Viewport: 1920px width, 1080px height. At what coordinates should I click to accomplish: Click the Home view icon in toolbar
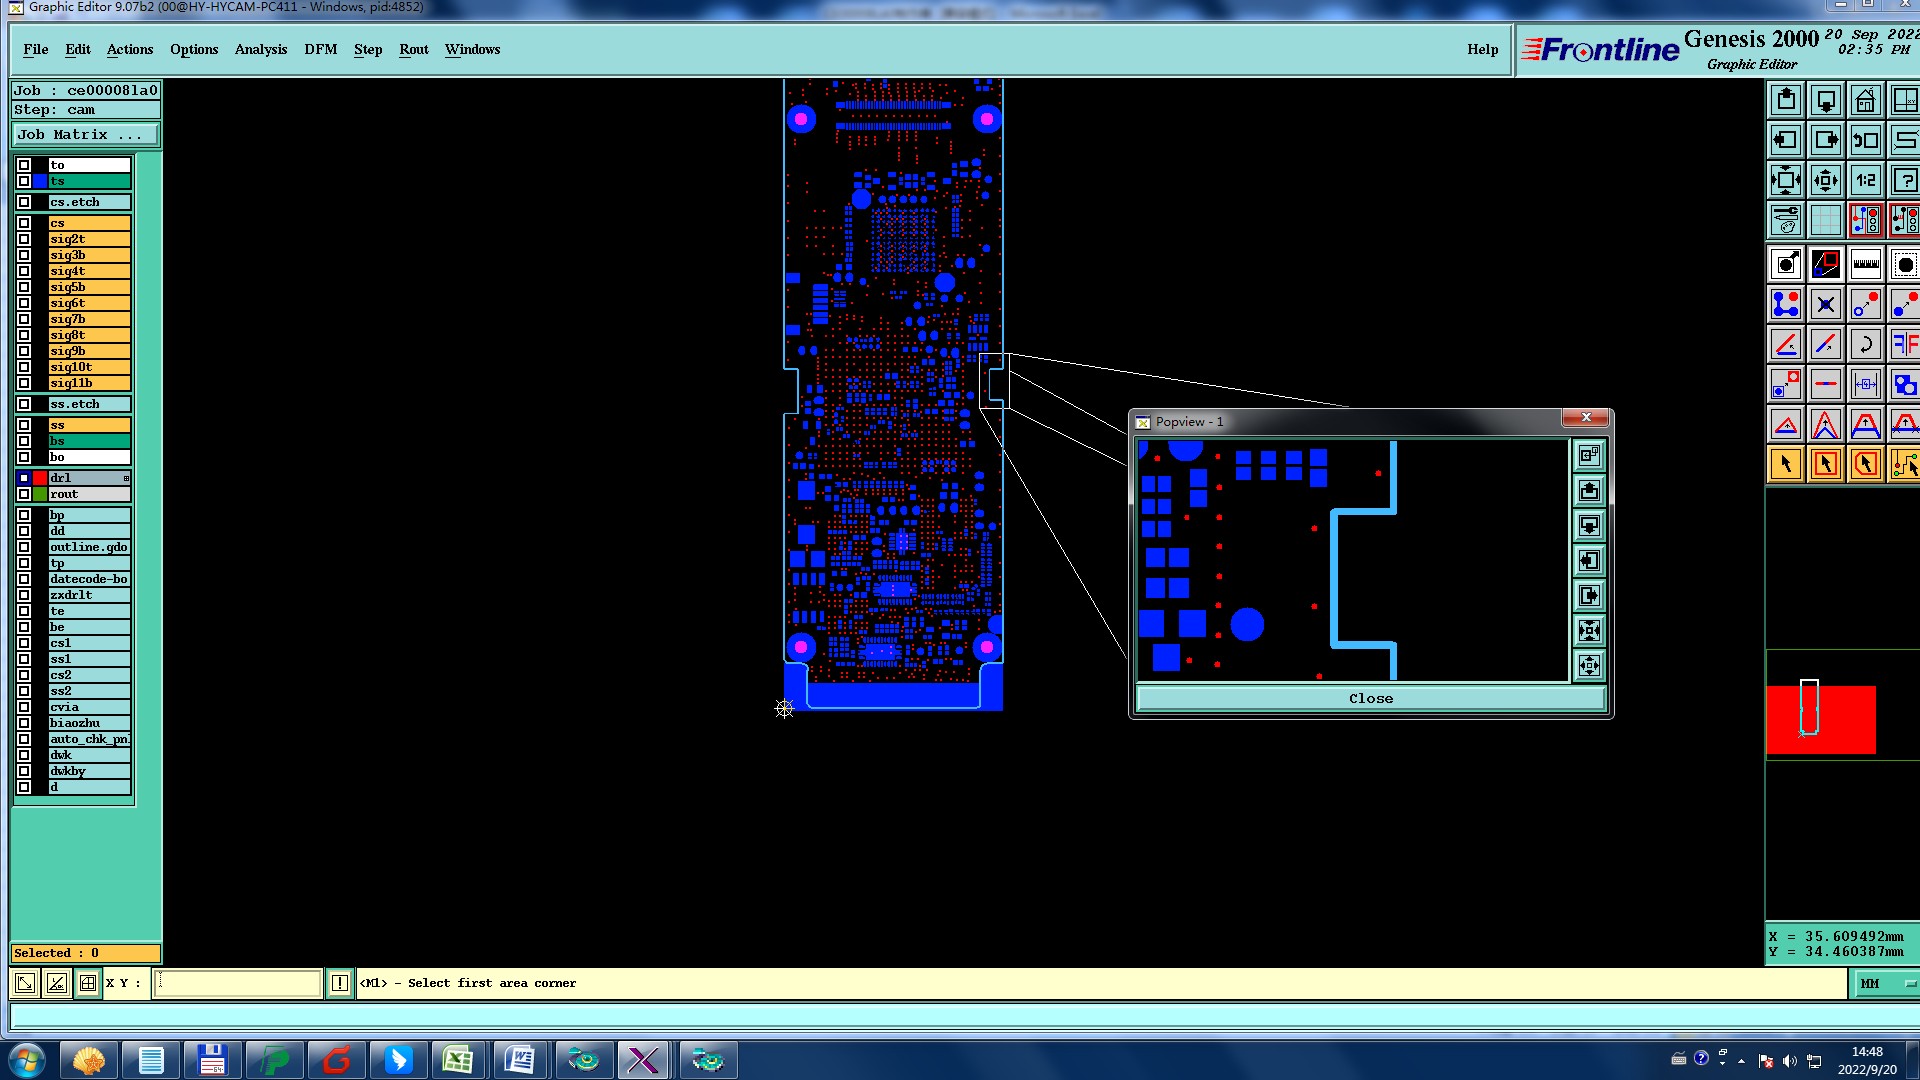(1865, 101)
